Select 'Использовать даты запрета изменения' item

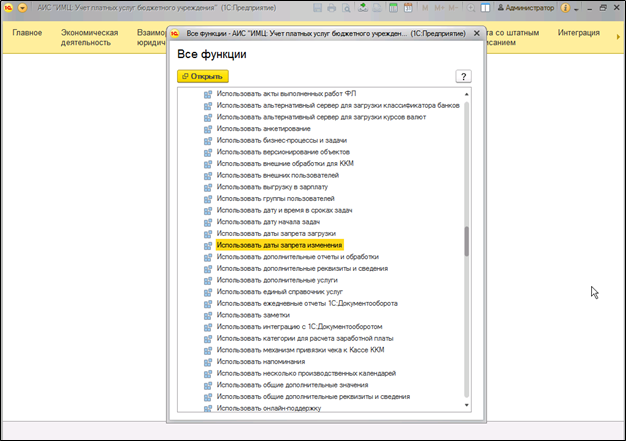[x=279, y=245]
